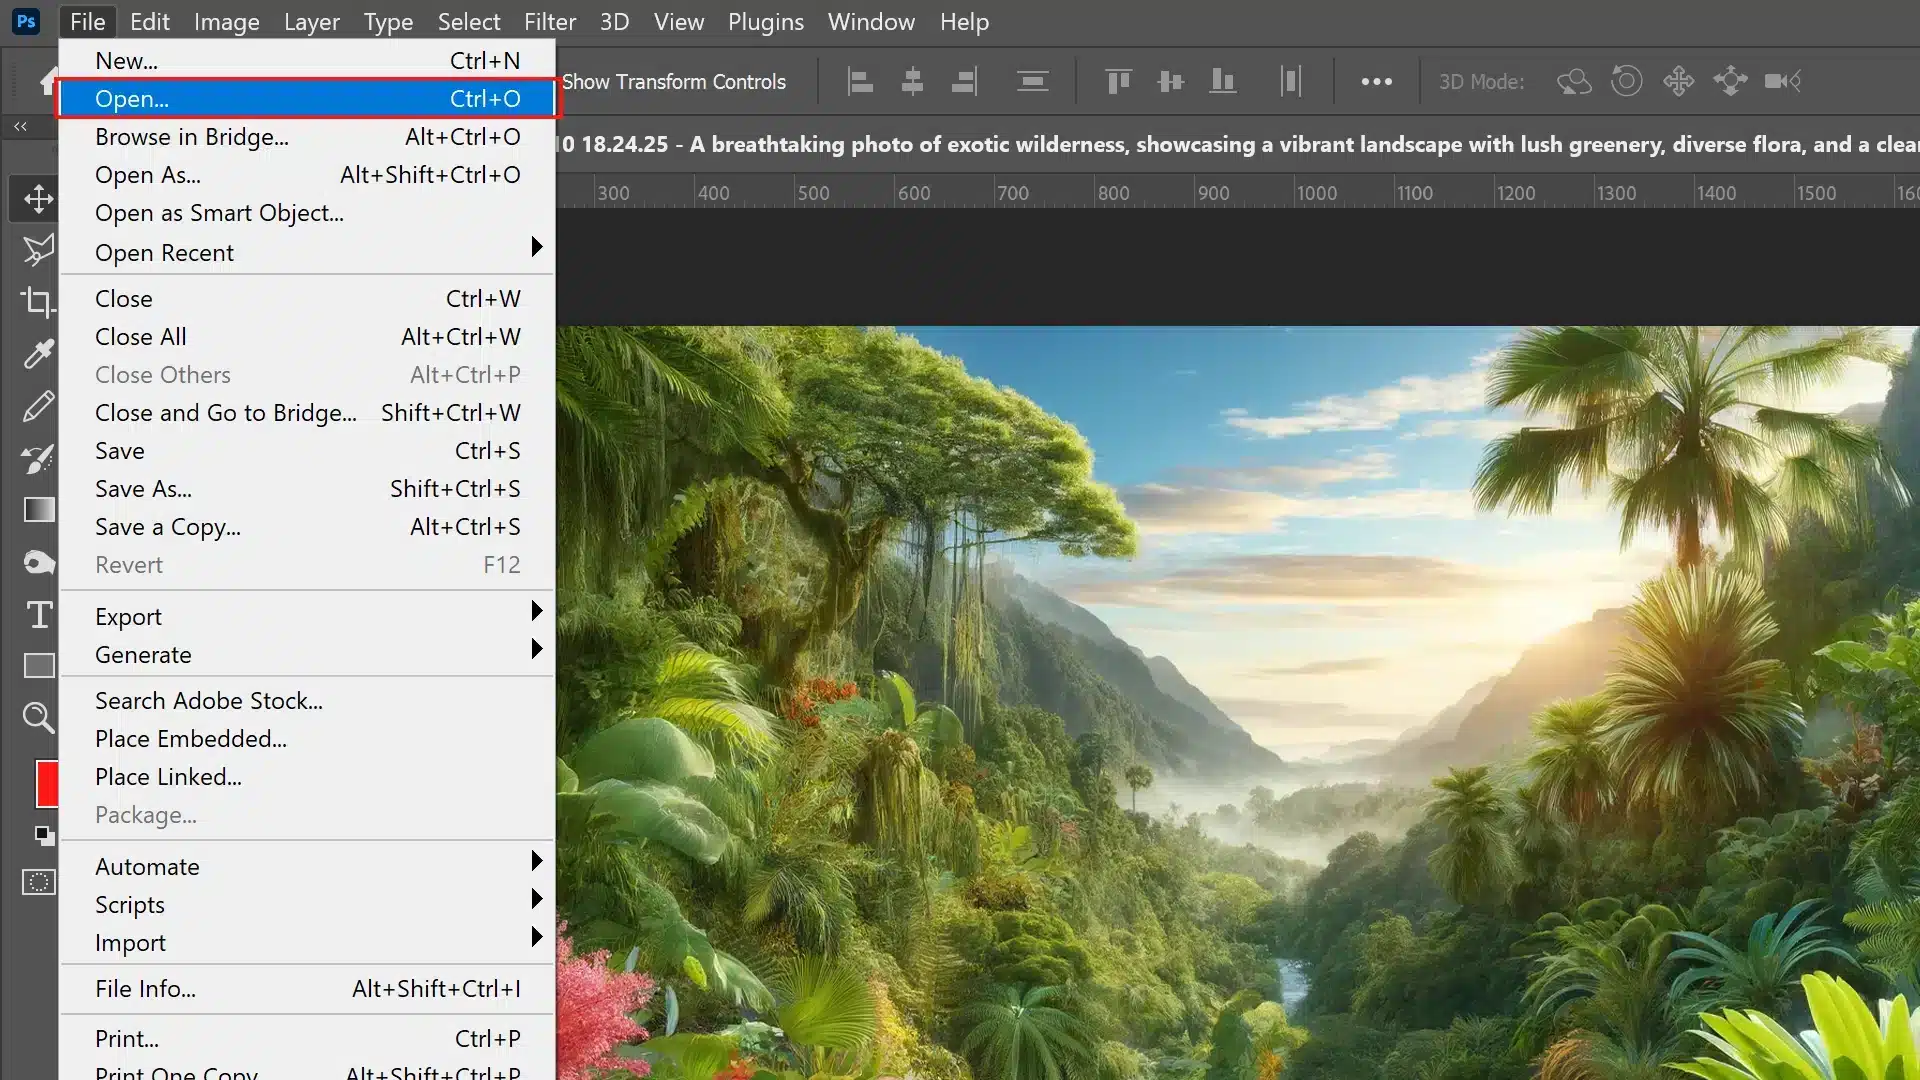Image resolution: width=1920 pixels, height=1080 pixels.
Task: Toggle Show Transform Controls option
Action: (673, 82)
